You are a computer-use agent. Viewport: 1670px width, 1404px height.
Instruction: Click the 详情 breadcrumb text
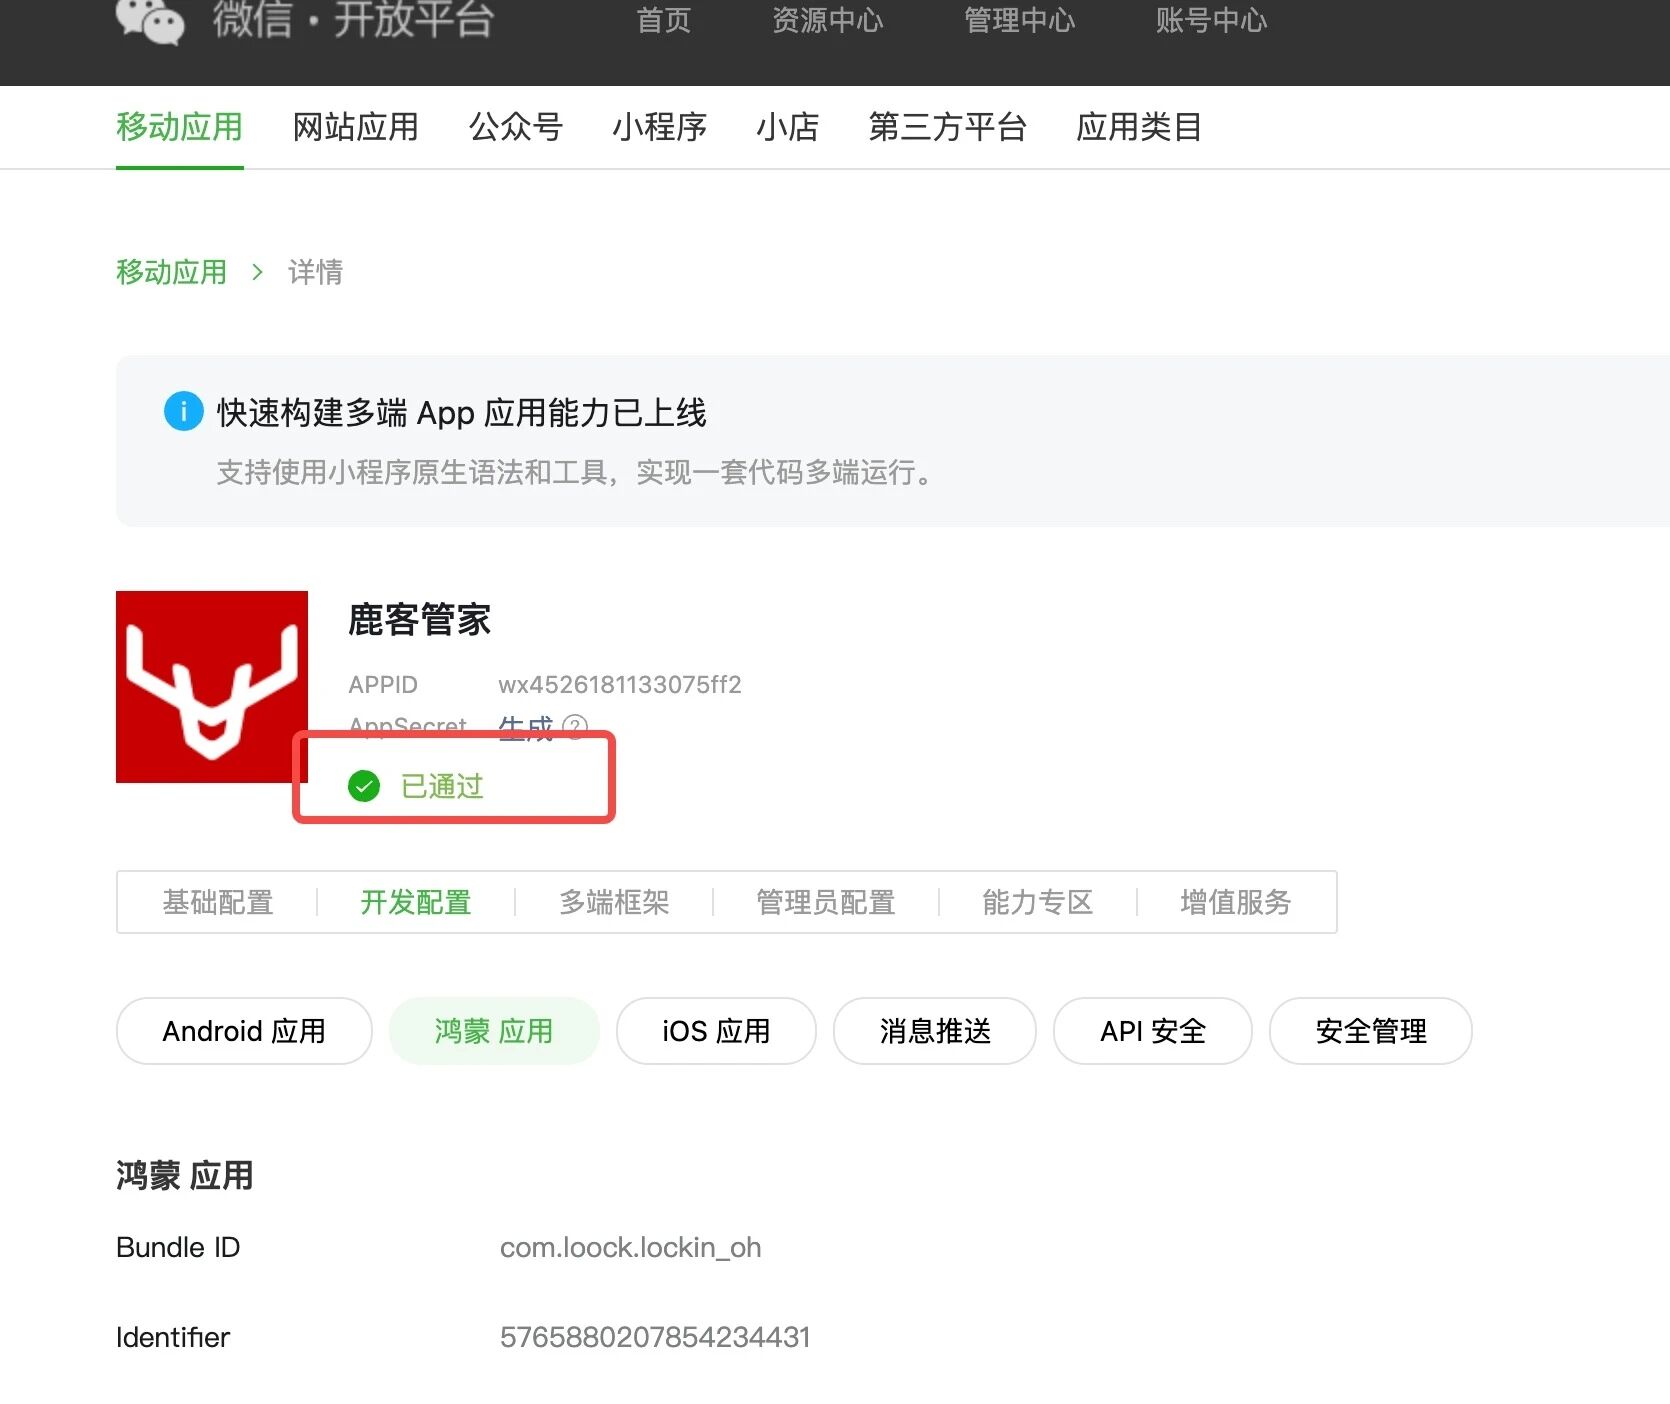pyautogui.click(x=316, y=272)
